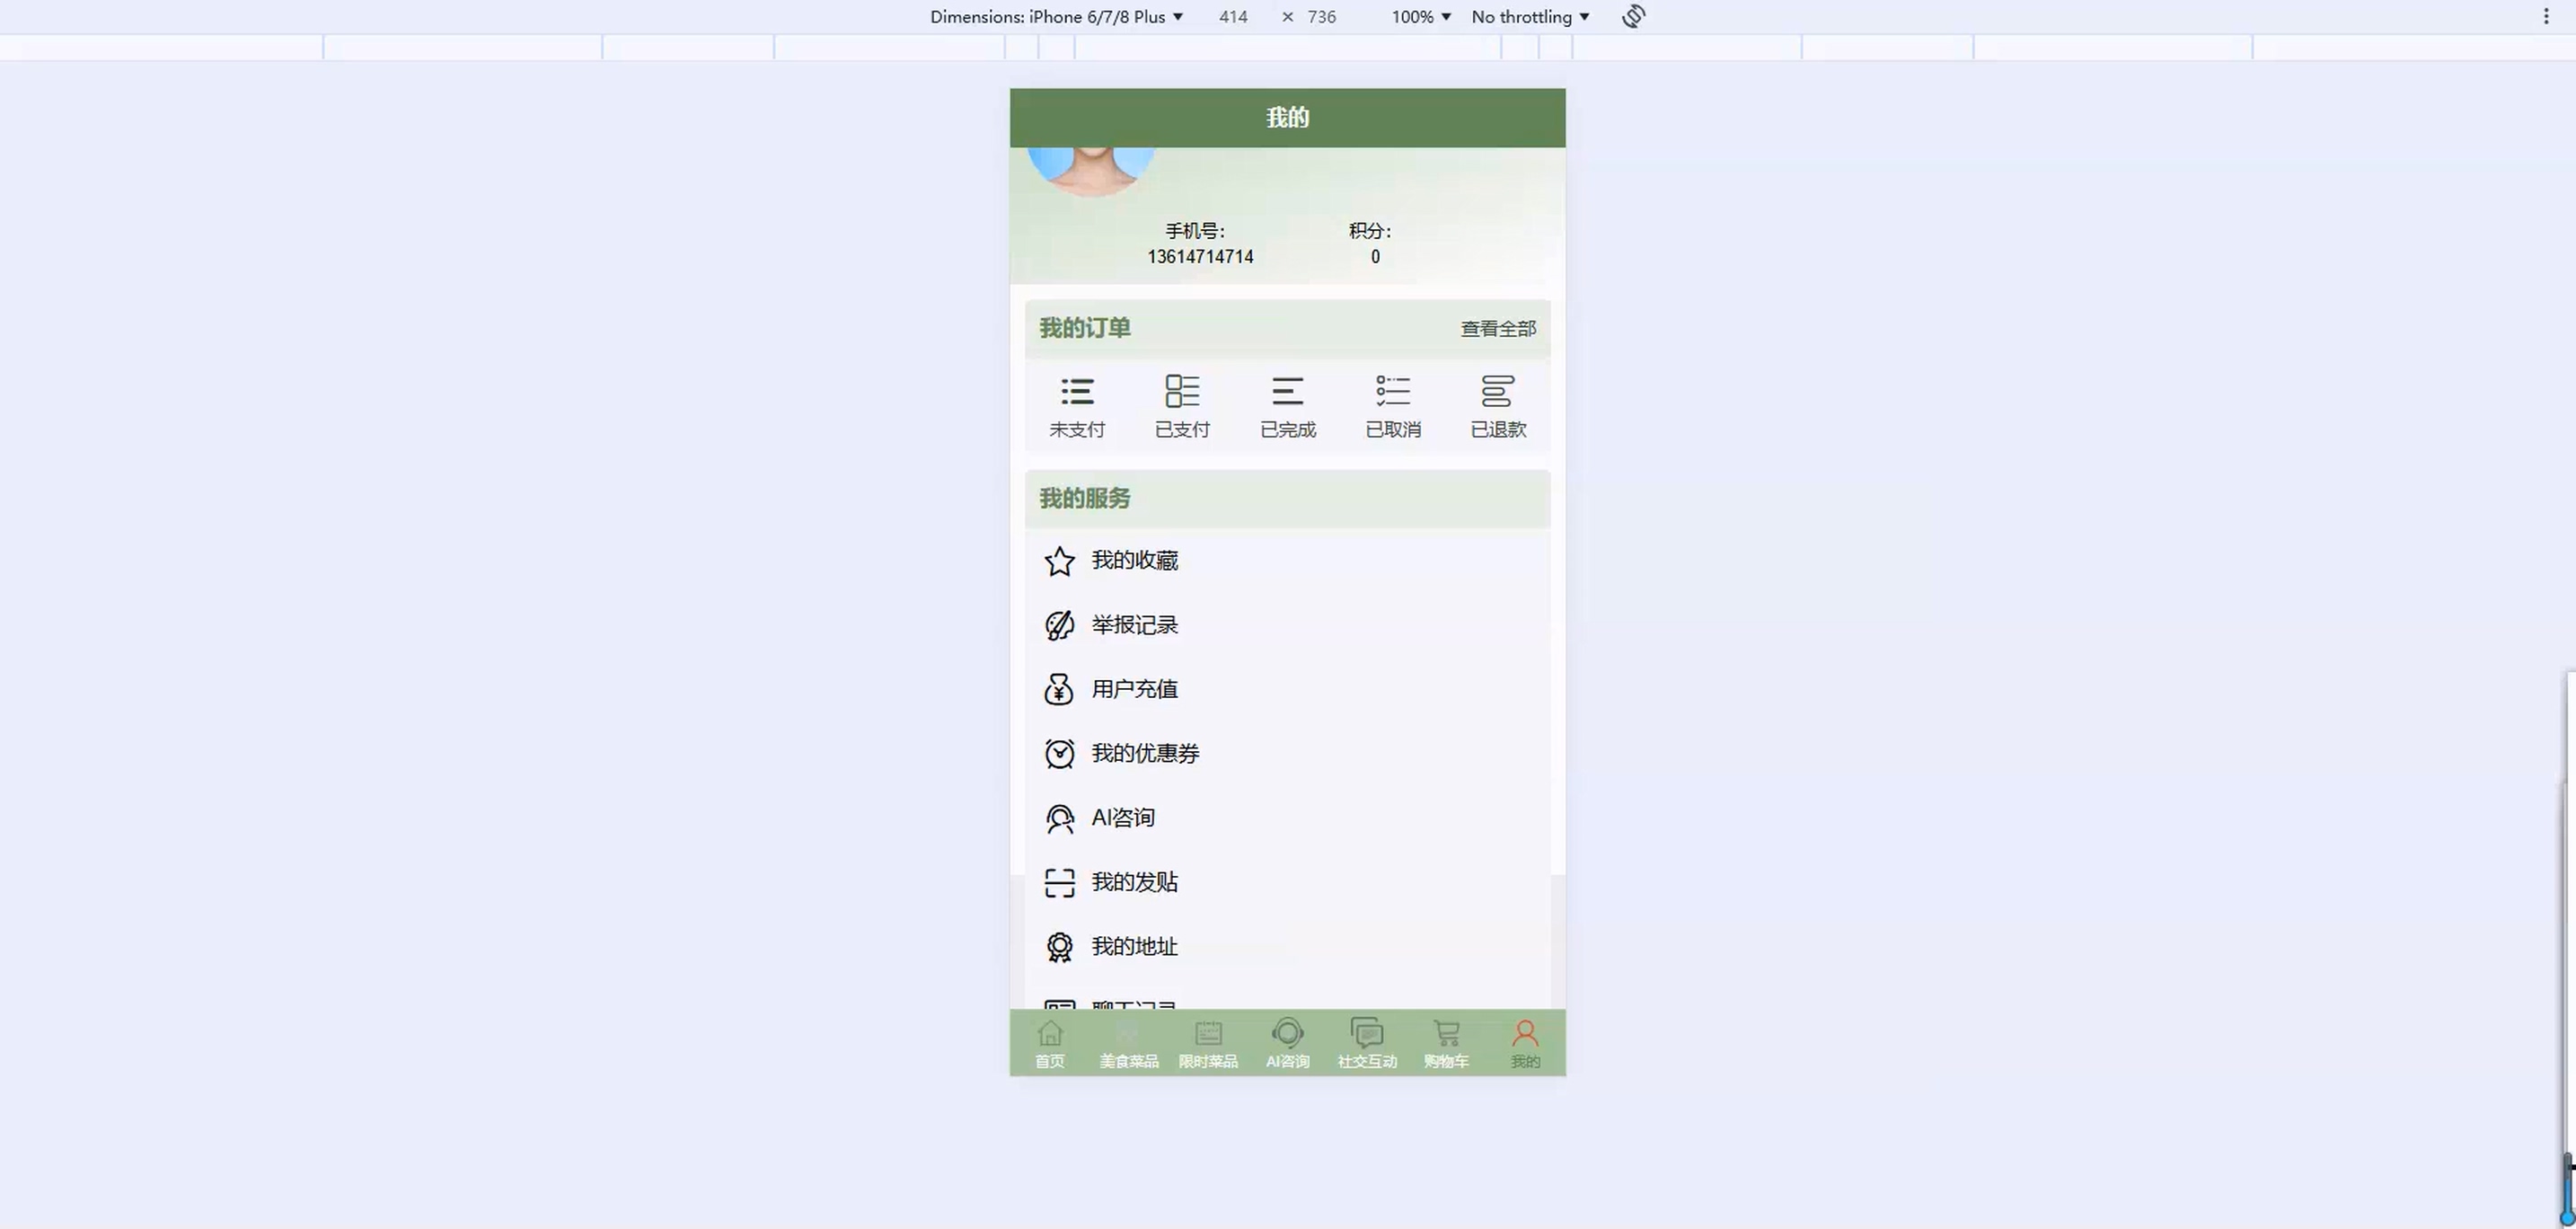The image size is (2576, 1229).
Task: Open the No throttling dropdown
Action: [1530, 17]
